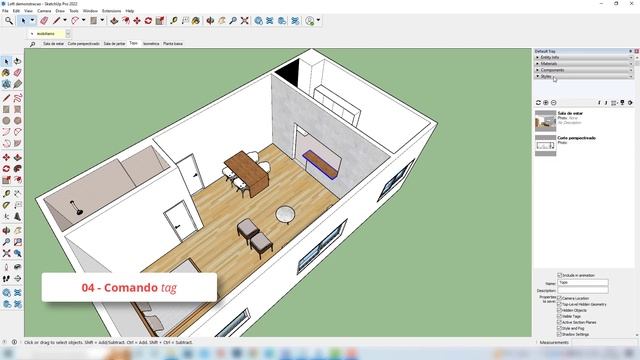640x360 pixels.
Task: Select the Zoom Window tool in left toolbar
Action: point(18,242)
